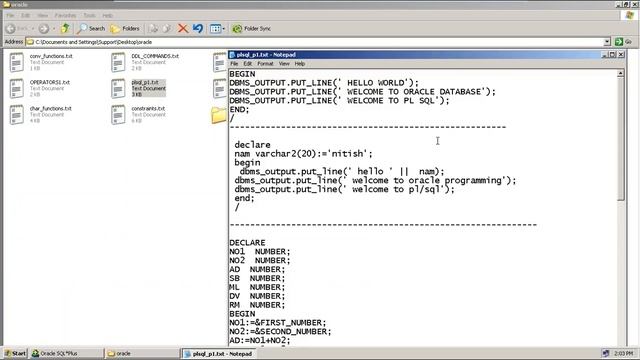Screen dimensions: 640x360
Task: Open Explorer's File menu
Action: point(10,16)
